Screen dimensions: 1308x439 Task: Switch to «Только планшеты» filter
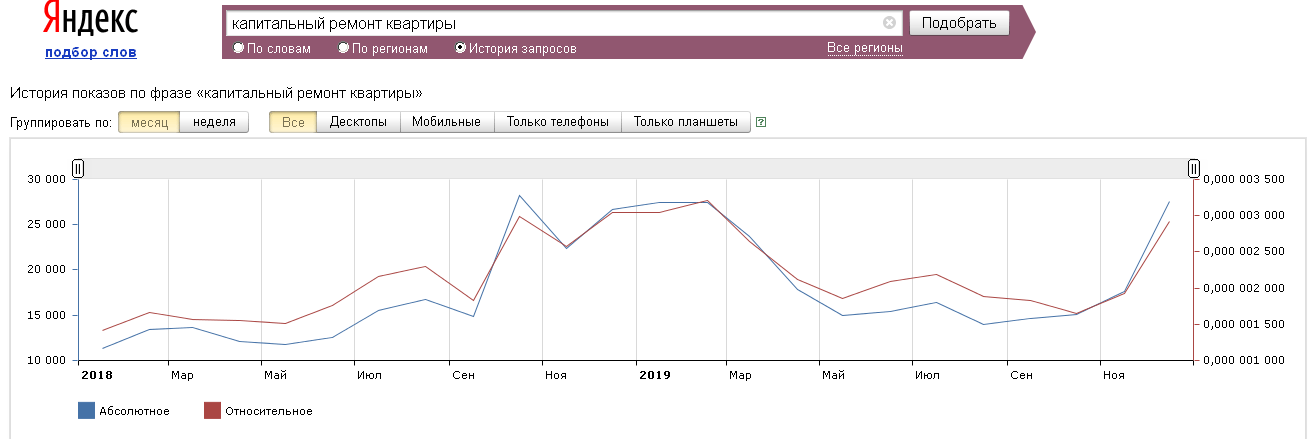coord(685,122)
